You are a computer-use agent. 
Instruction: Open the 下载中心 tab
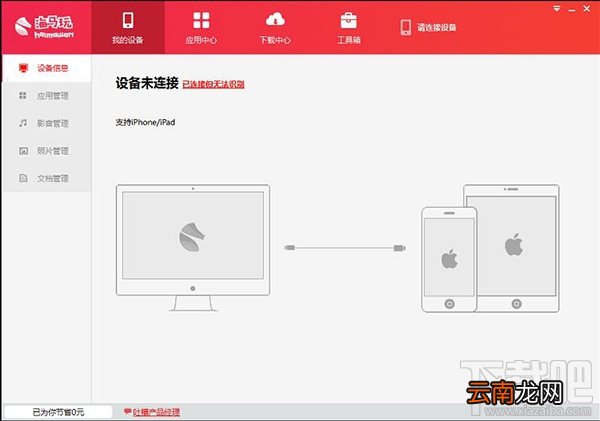pos(275,28)
